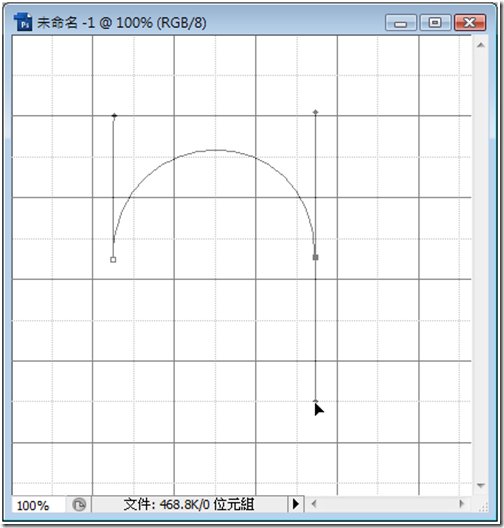
Task: Click the horizontal scrollbar right arrow
Action: 462,504
